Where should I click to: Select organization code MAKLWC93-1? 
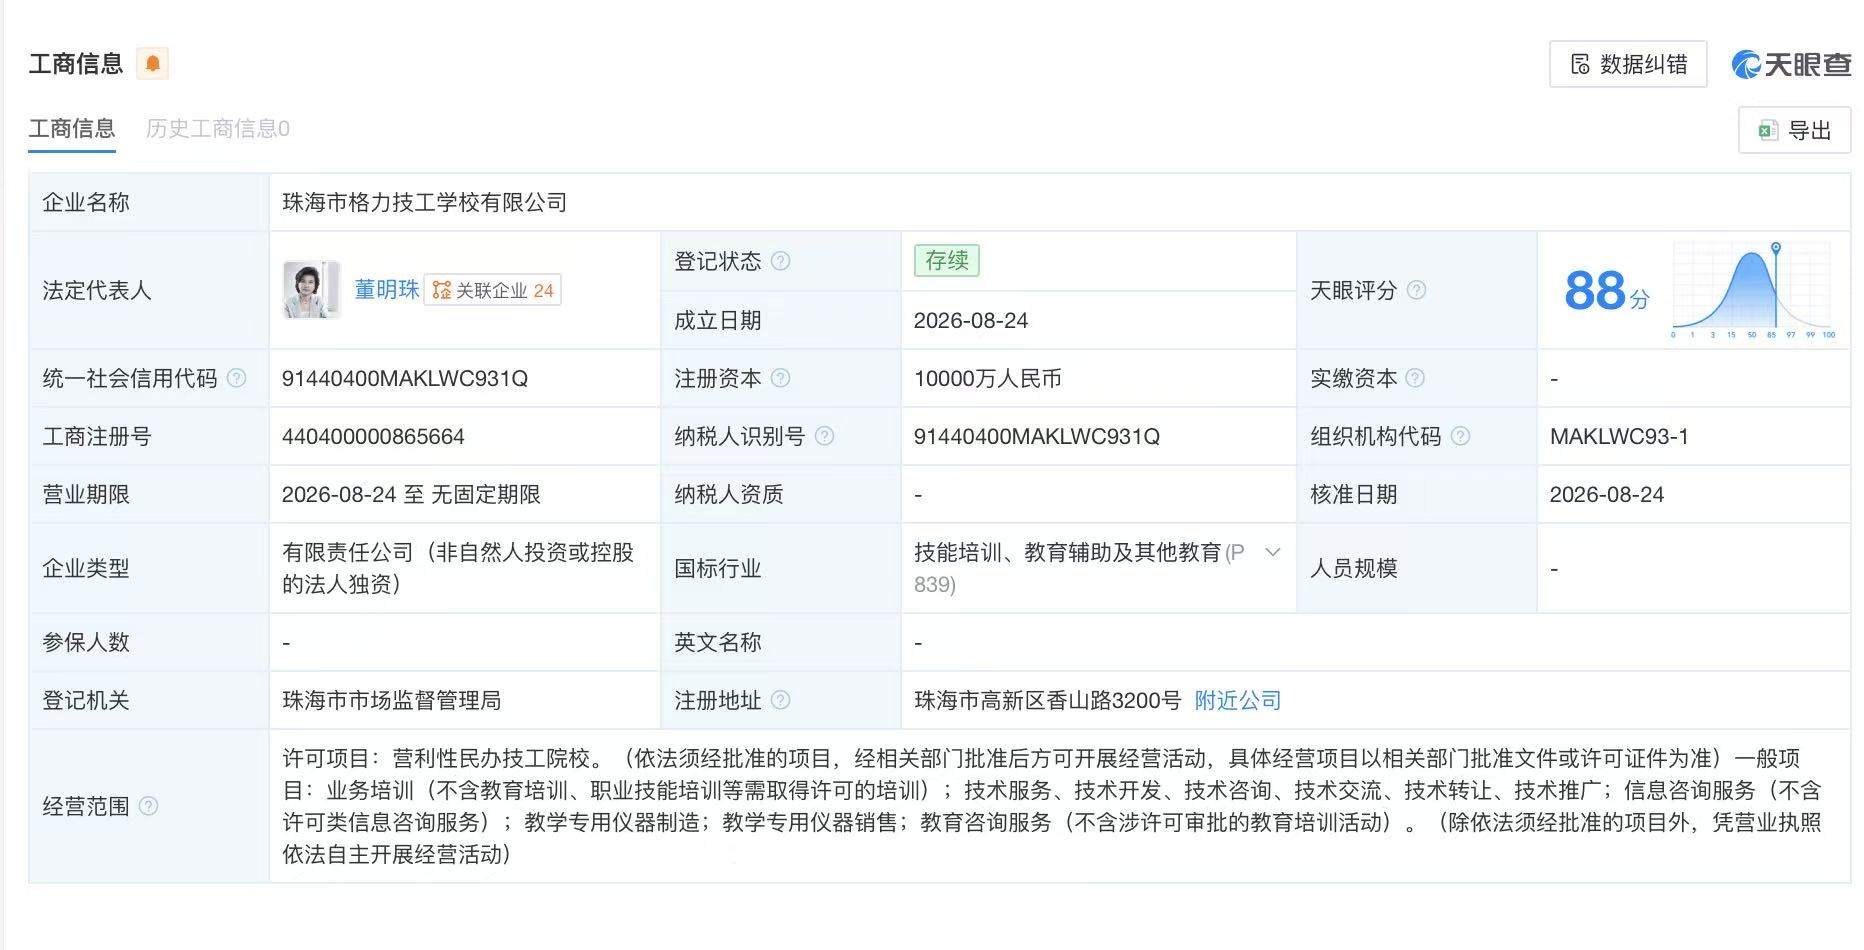1619,436
